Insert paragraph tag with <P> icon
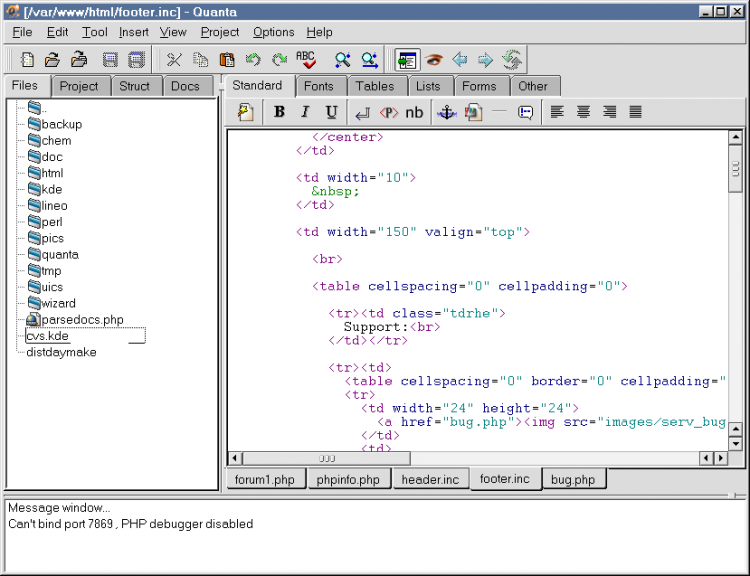750x576 pixels. (x=388, y=113)
